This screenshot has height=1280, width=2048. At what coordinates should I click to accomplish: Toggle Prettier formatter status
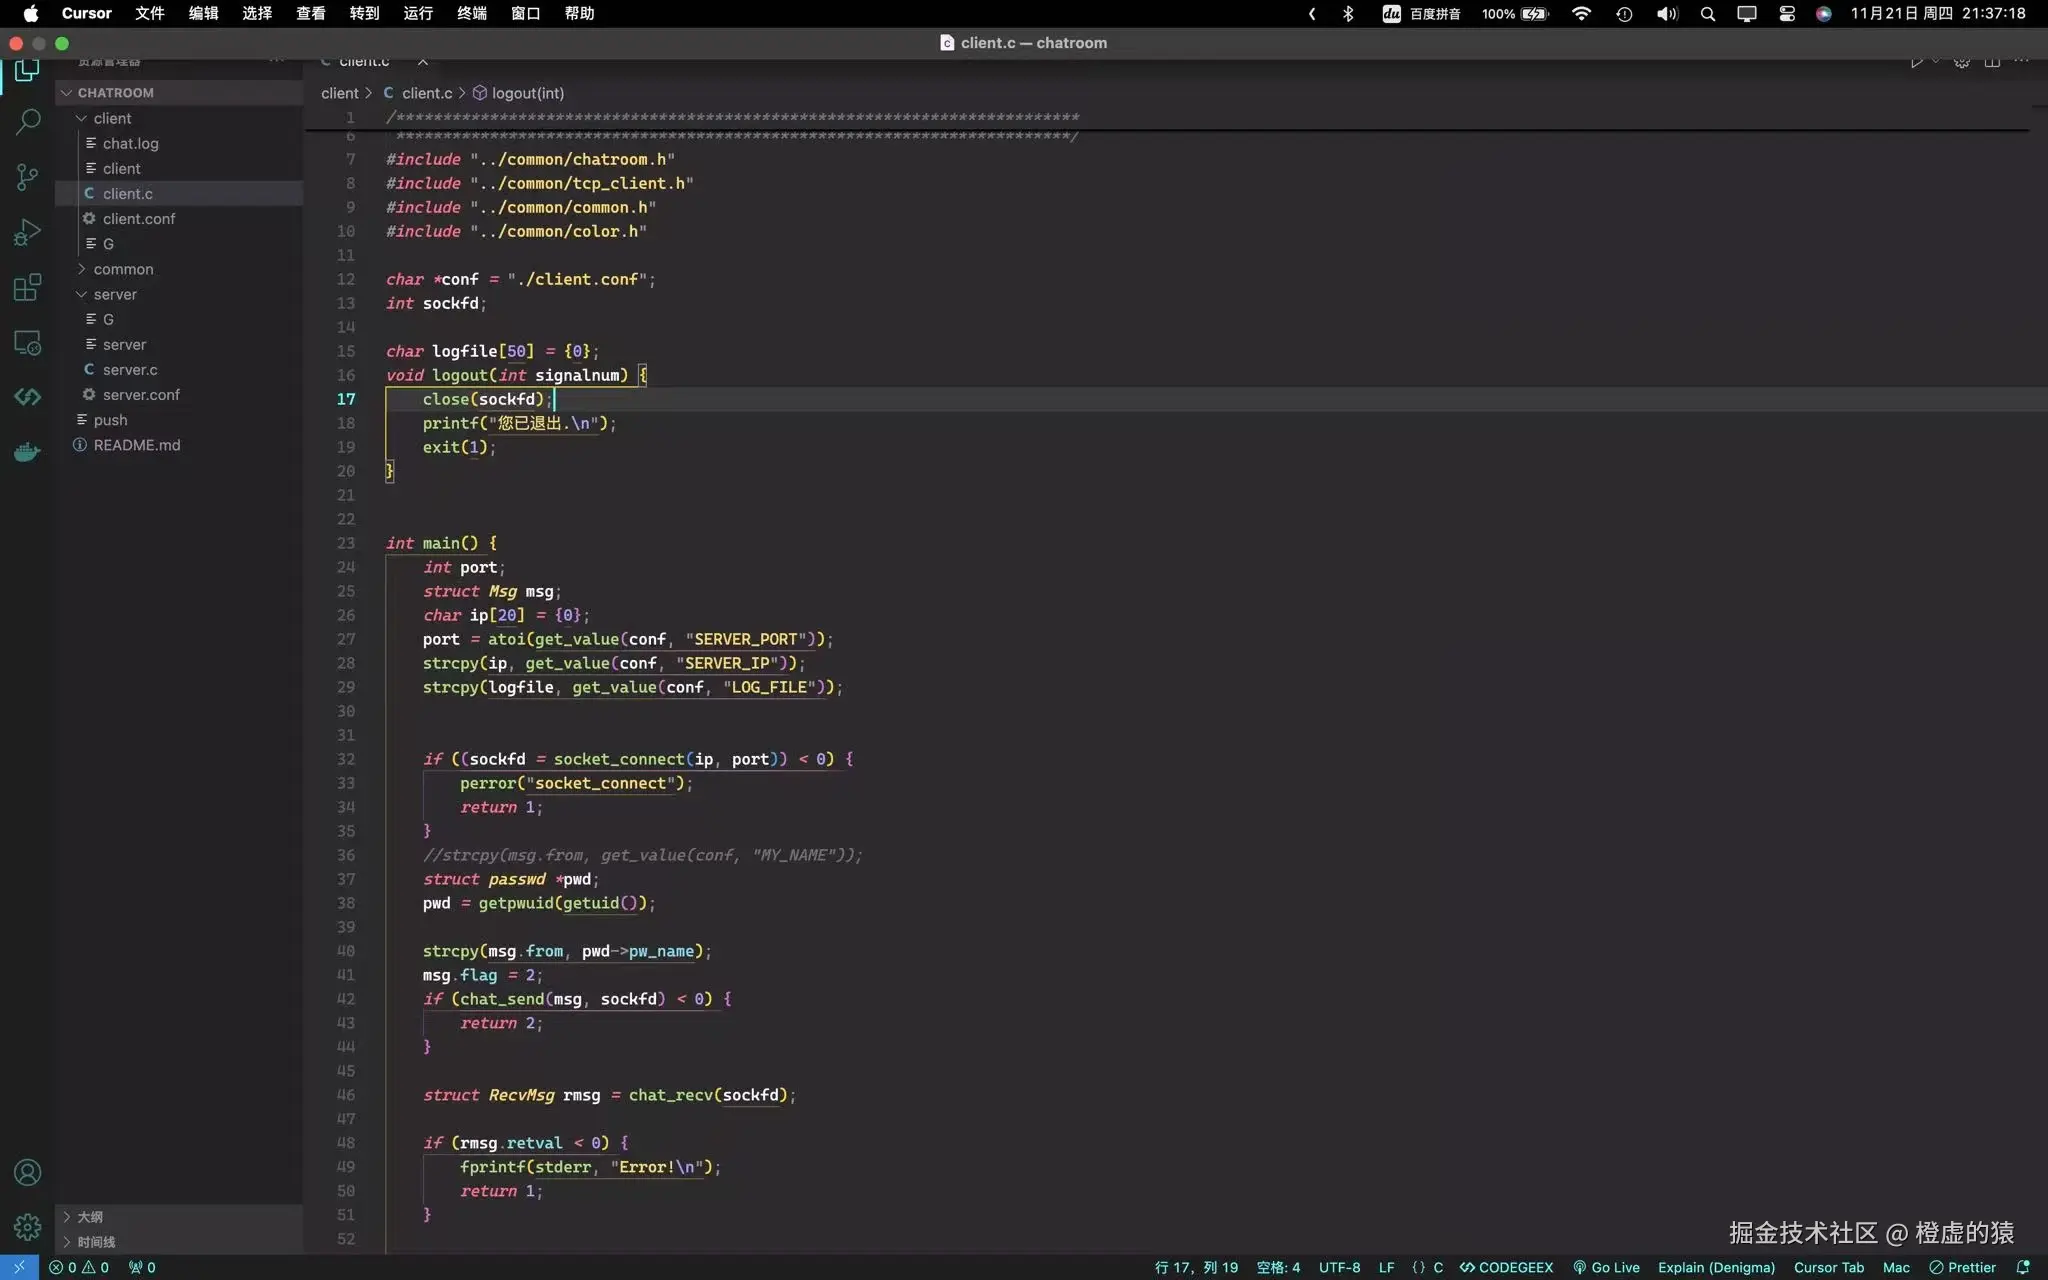tap(1962, 1267)
